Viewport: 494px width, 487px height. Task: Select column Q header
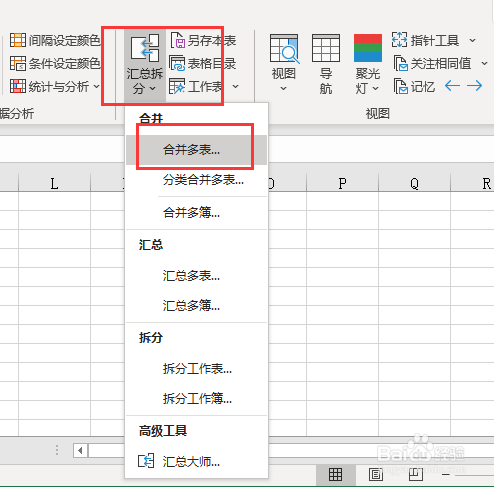tap(414, 183)
